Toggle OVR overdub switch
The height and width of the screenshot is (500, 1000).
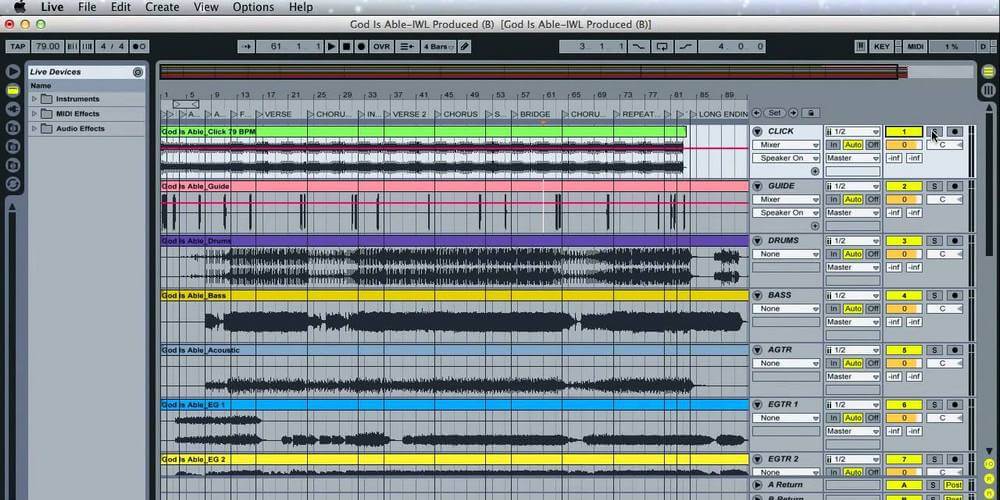click(x=381, y=47)
